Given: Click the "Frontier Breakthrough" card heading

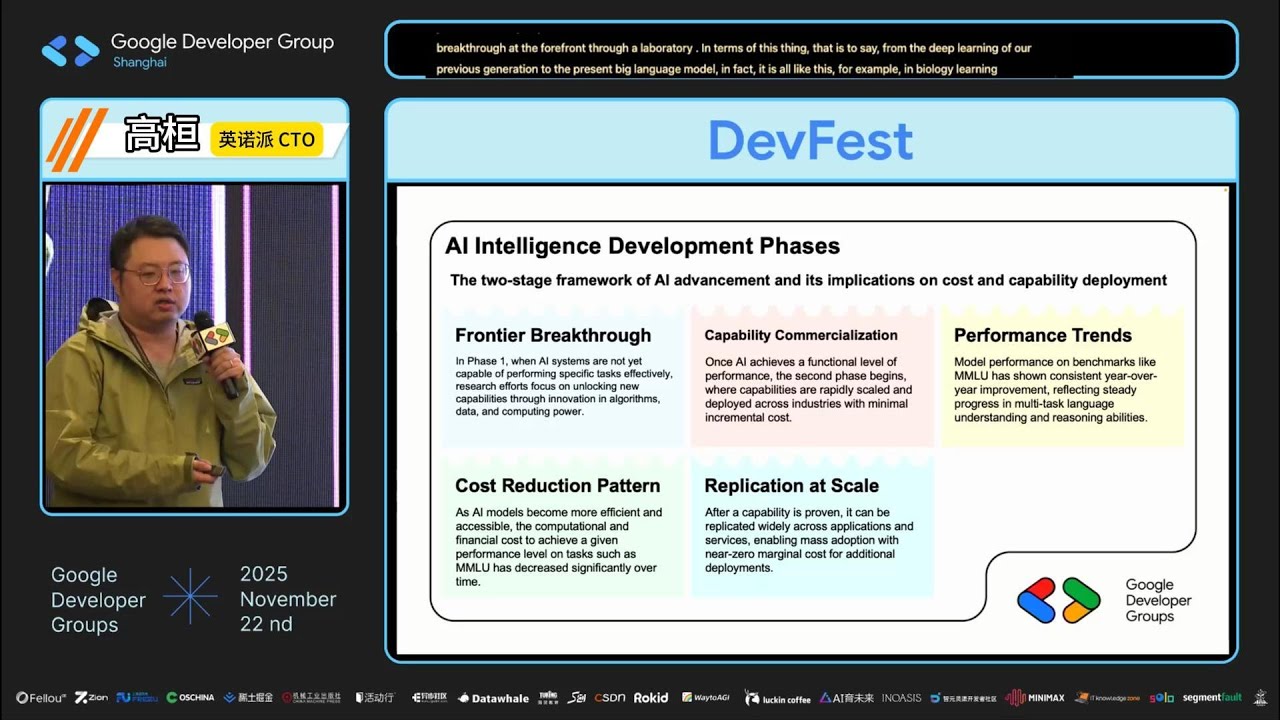Looking at the screenshot, I should 553,335.
